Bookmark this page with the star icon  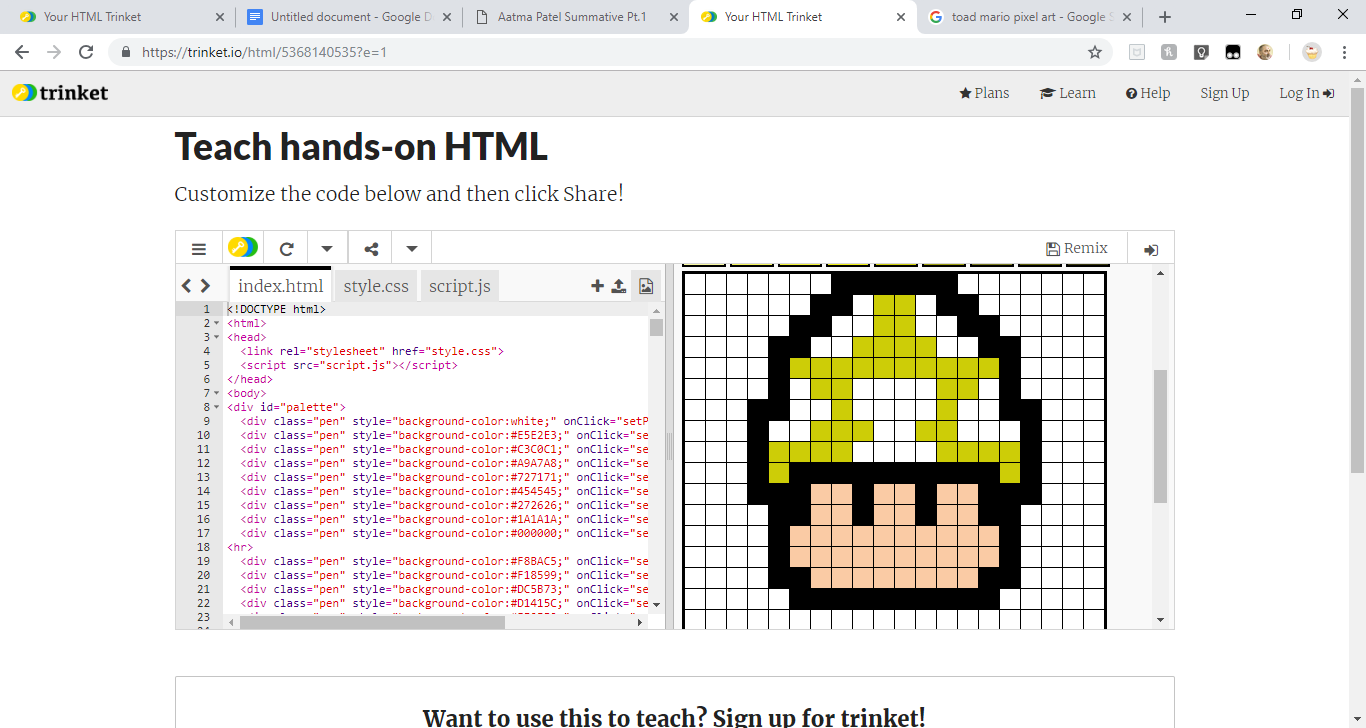pyautogui.click(x=1095, y=52)
